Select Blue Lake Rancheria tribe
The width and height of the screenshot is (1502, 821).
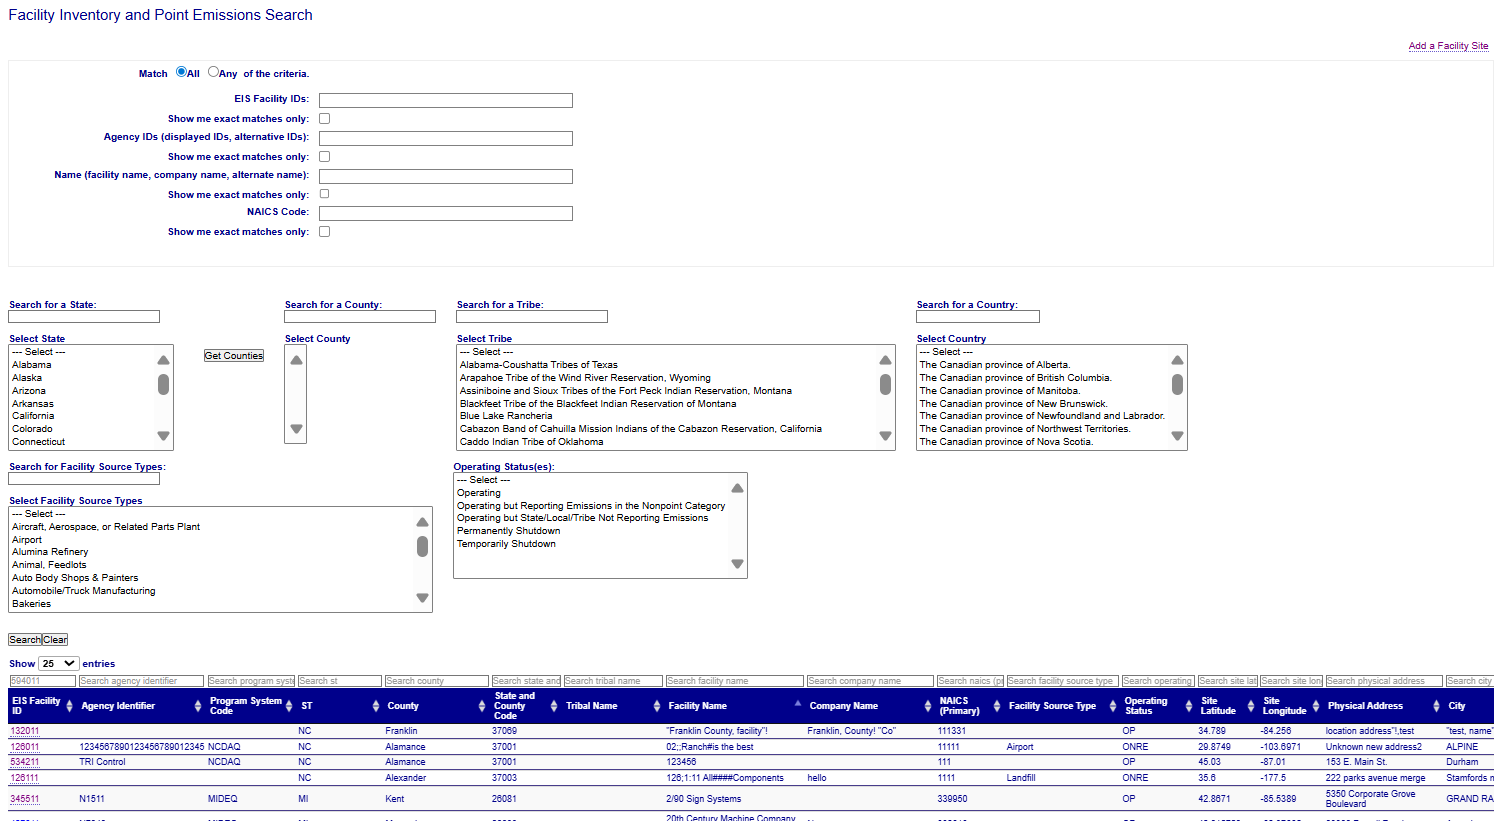coord(506,416)
